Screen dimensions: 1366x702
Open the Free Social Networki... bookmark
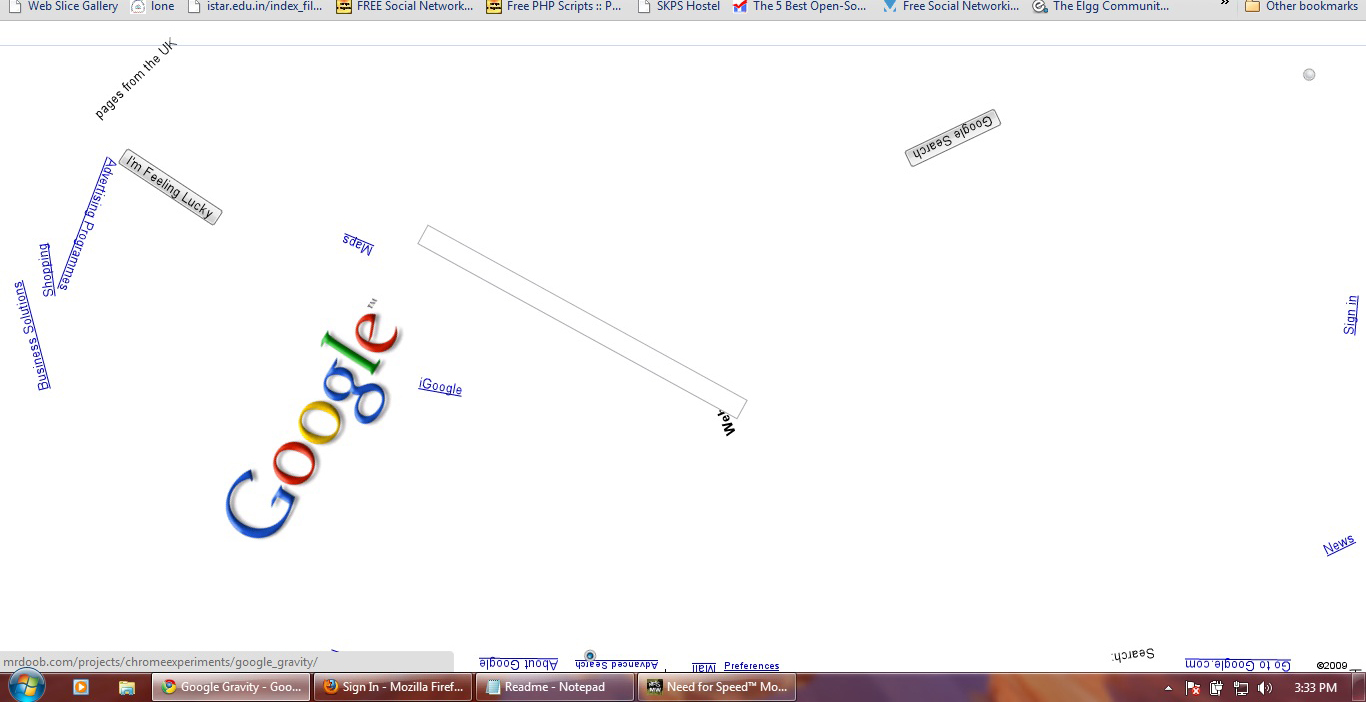click(x=951, y=6)
